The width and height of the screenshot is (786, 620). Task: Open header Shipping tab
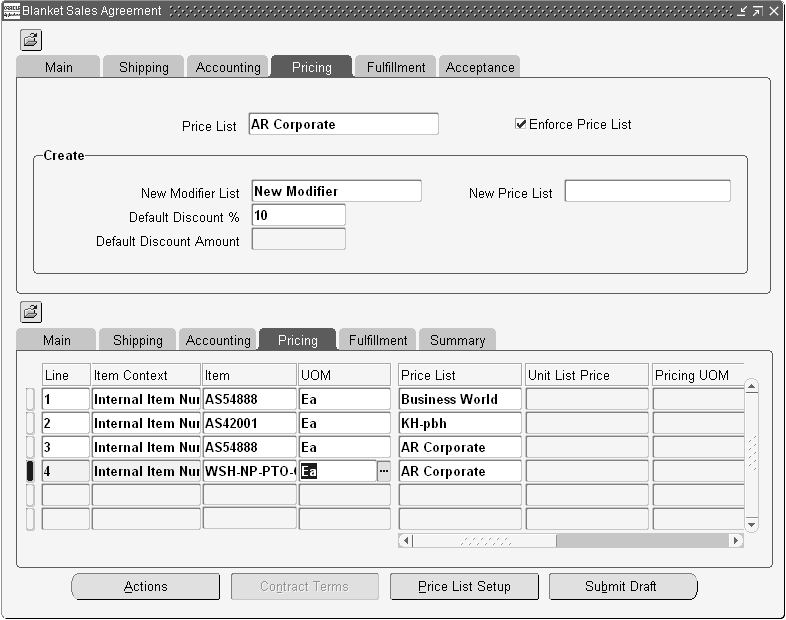coord(143,67)
